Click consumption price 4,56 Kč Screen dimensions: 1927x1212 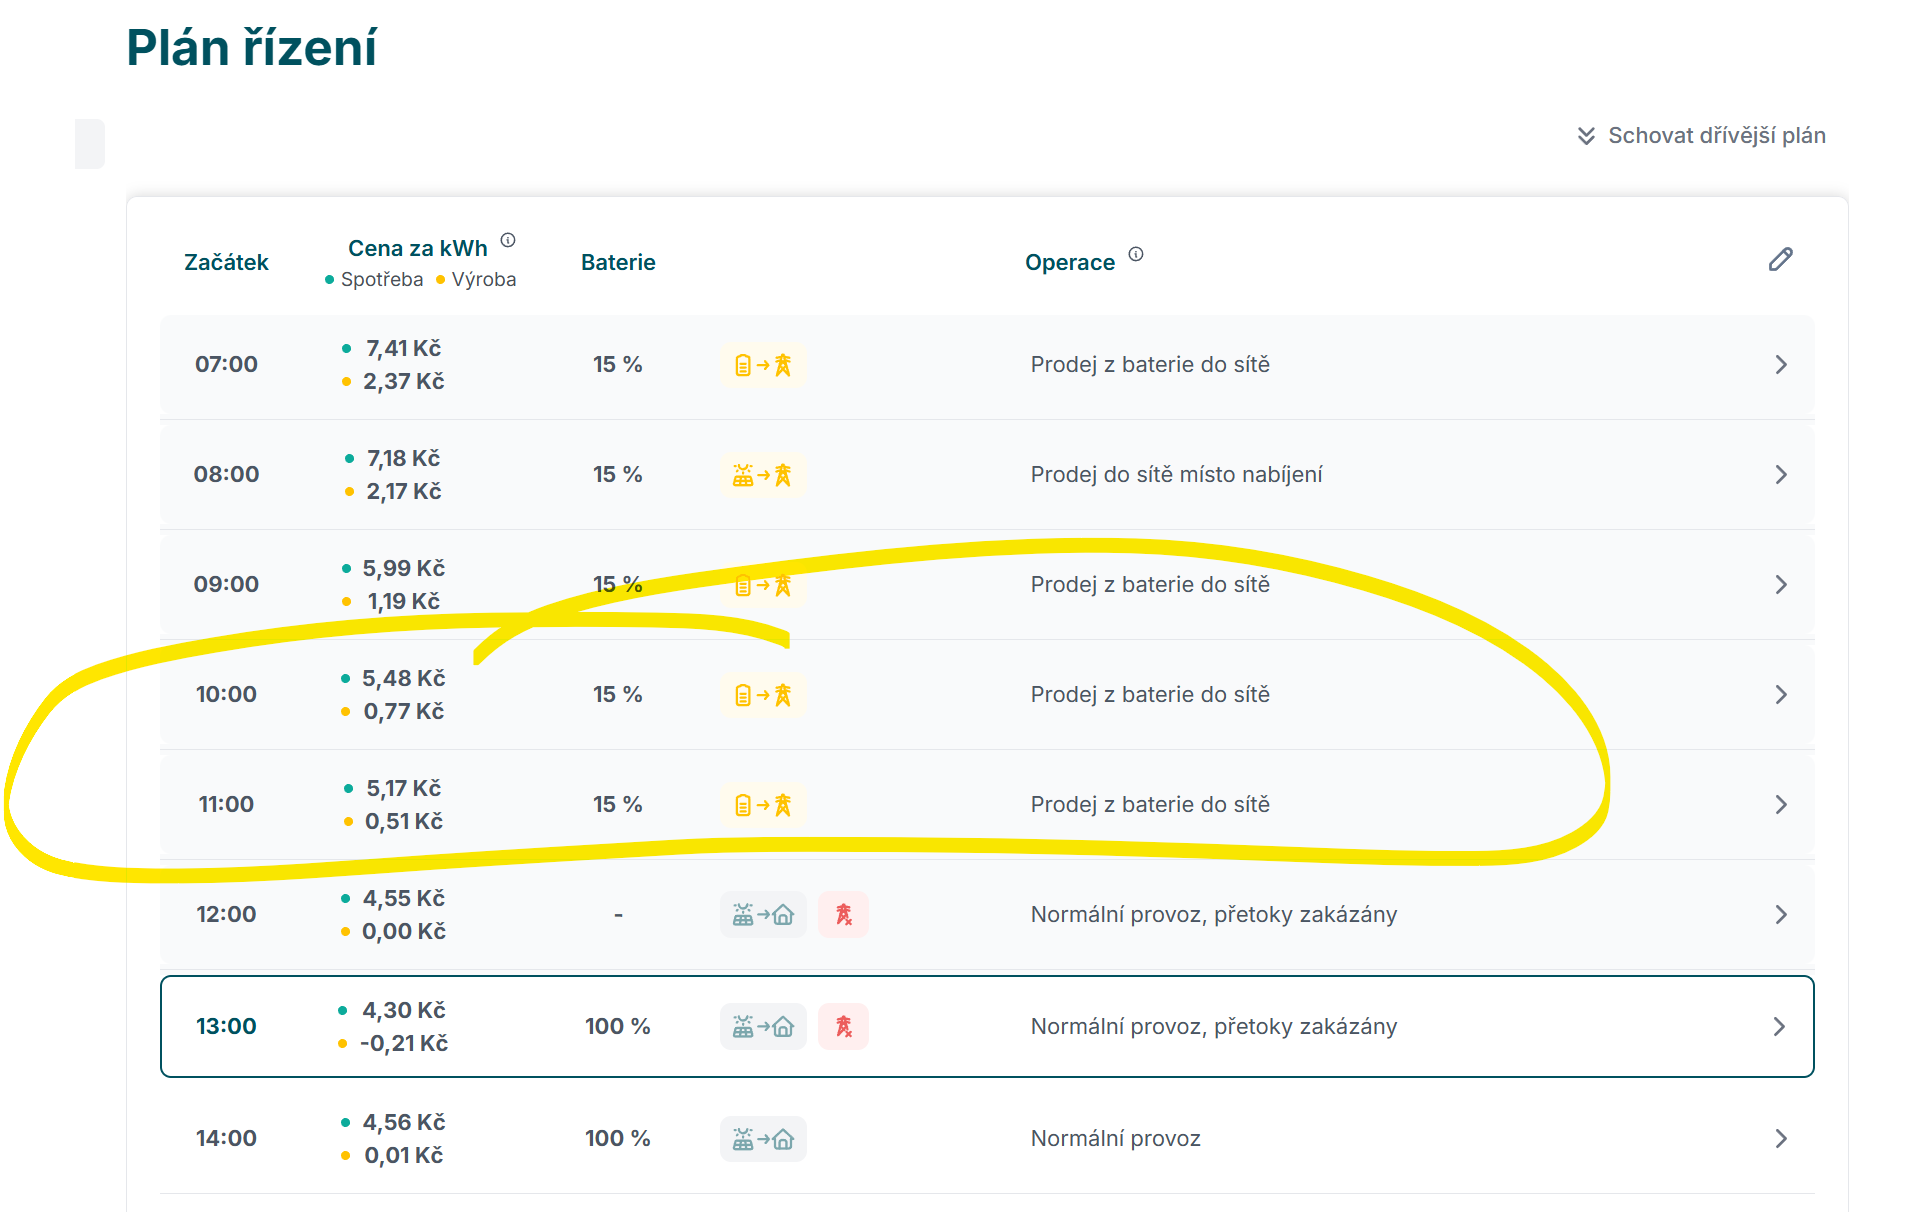point(403,1123)
